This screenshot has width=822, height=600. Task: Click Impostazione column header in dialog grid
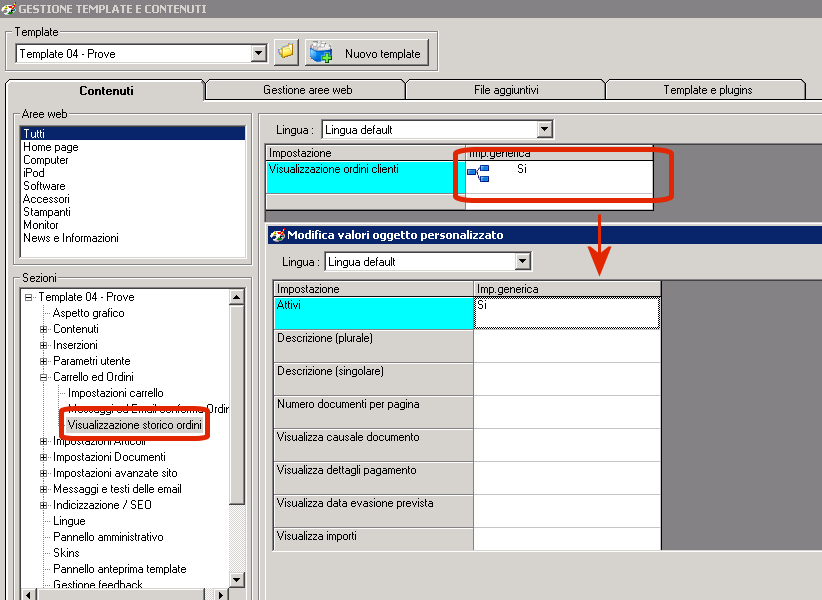click(373, 289)
